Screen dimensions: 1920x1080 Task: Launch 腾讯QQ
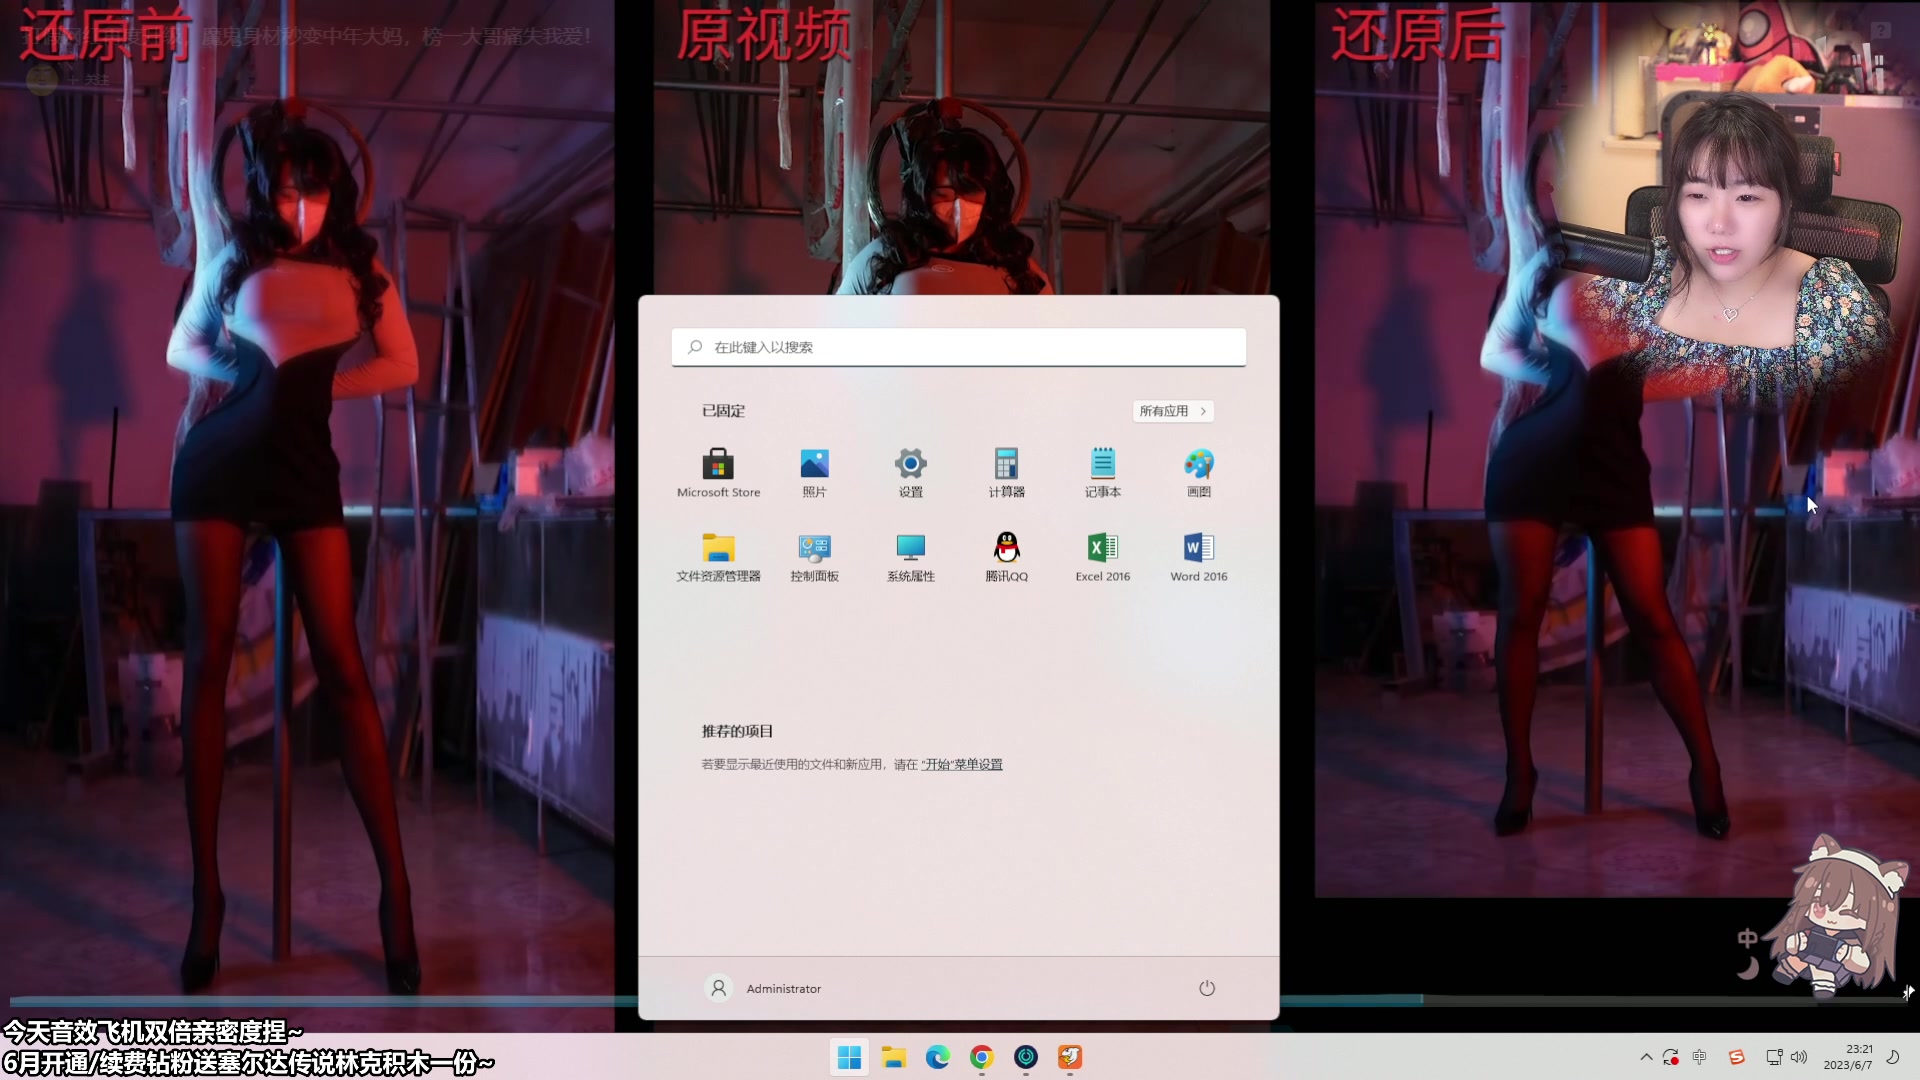tap(1006, 557)
